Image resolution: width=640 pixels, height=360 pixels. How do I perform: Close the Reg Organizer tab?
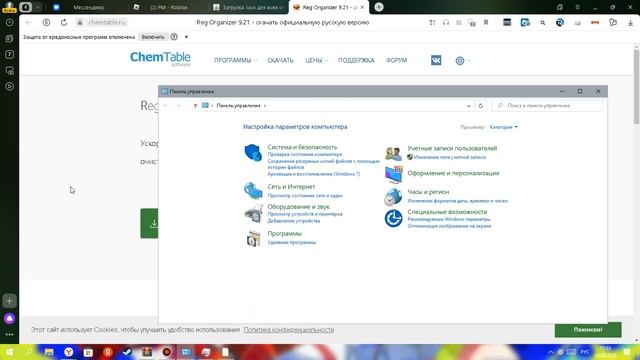(362, 7)
